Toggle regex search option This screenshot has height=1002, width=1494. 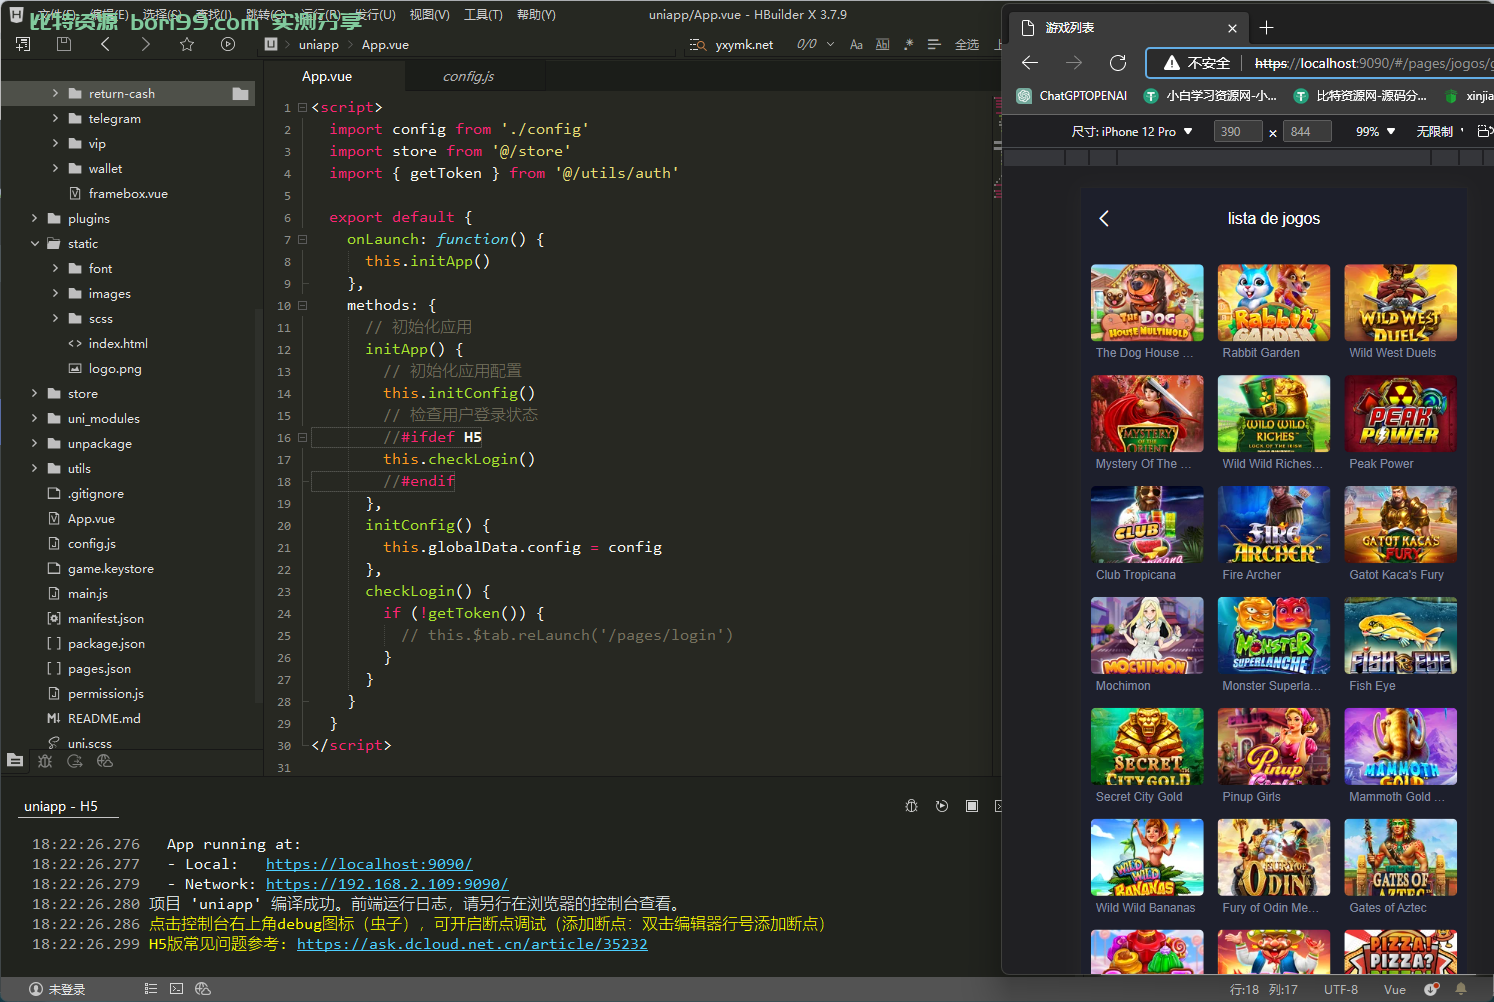point(908,44)
